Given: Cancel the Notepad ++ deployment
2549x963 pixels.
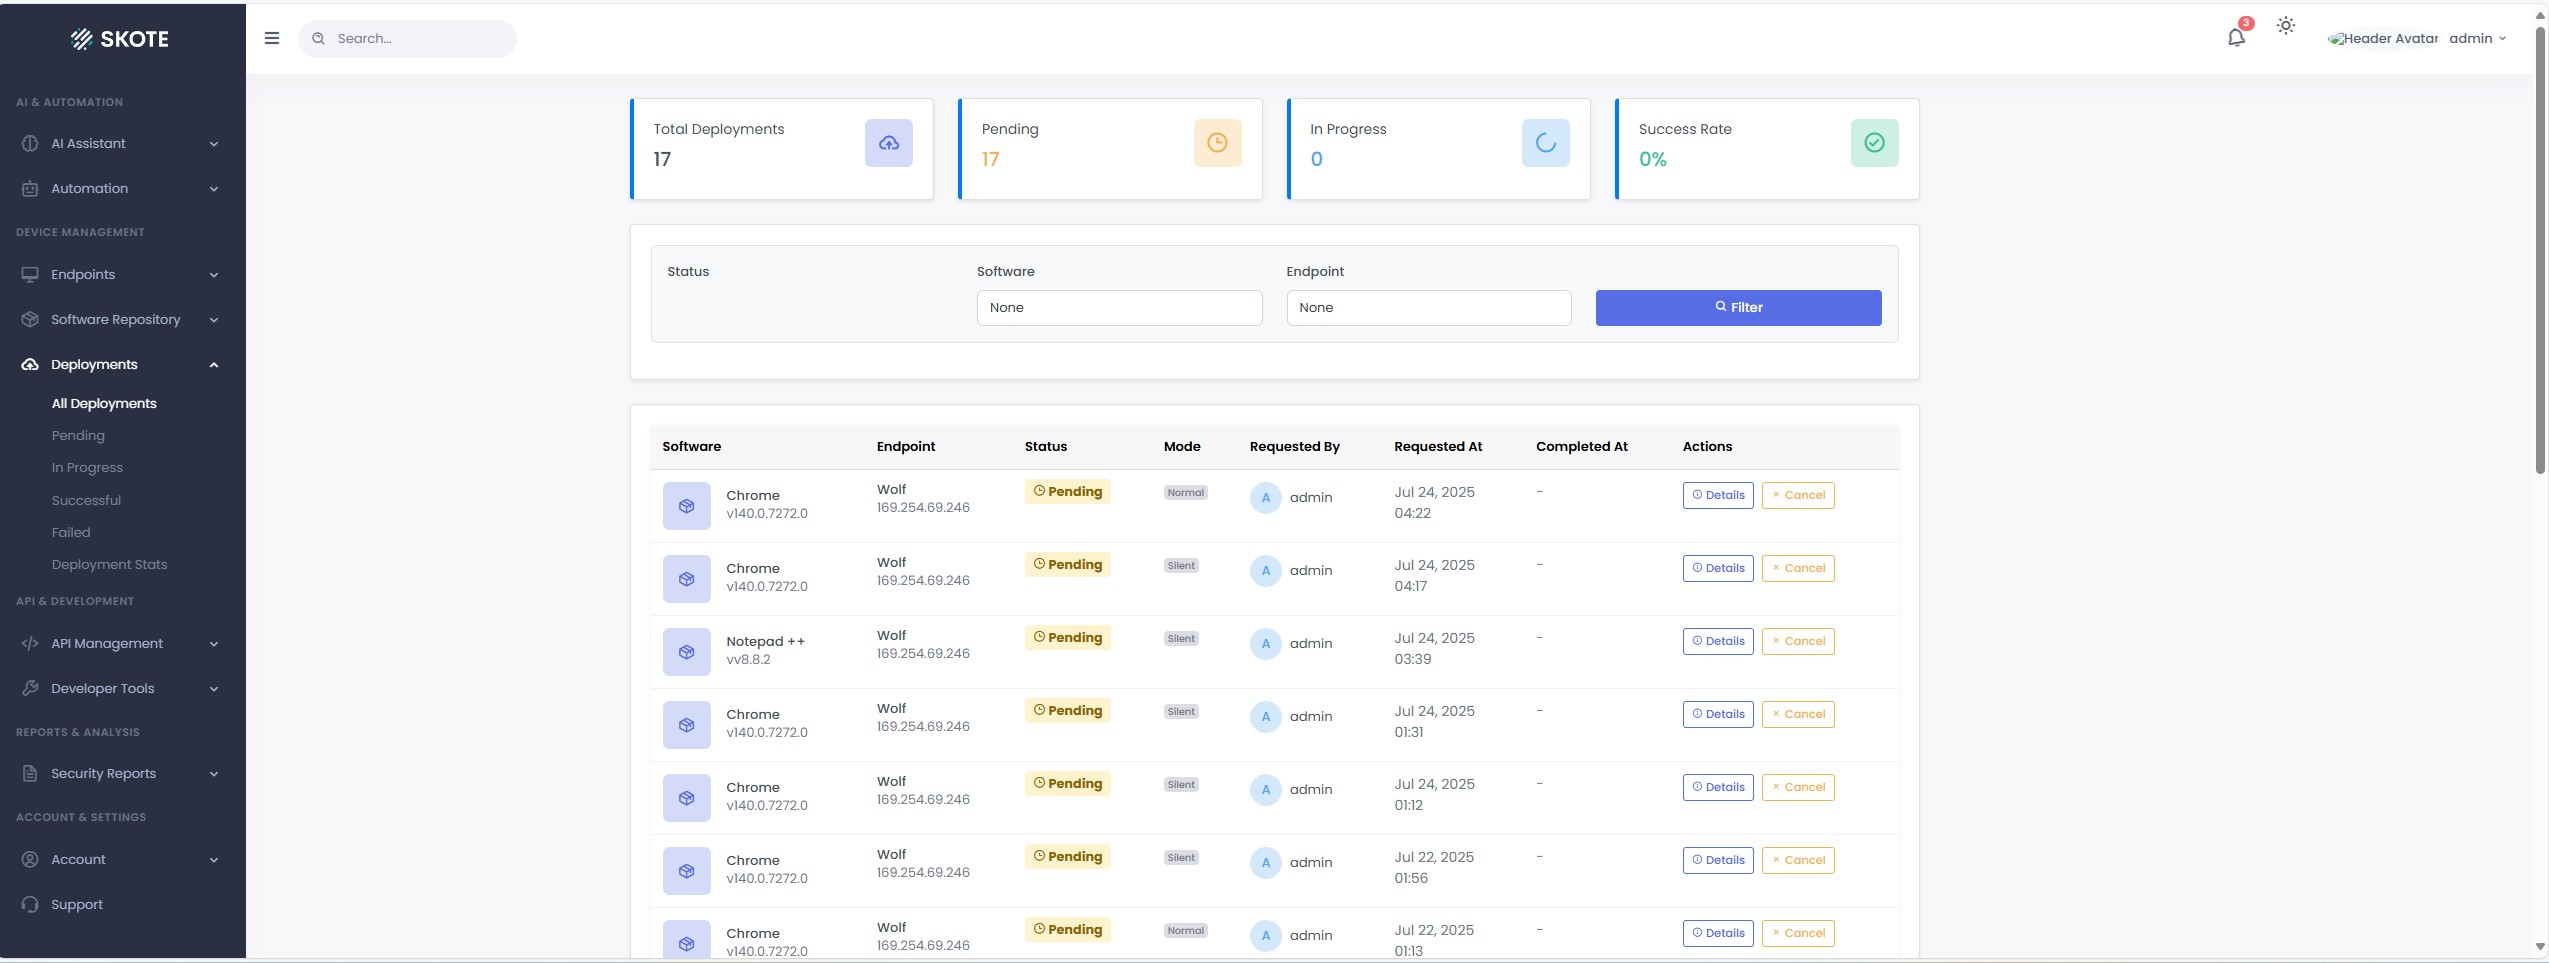Looking at the screenshot, I should 1797,641.
